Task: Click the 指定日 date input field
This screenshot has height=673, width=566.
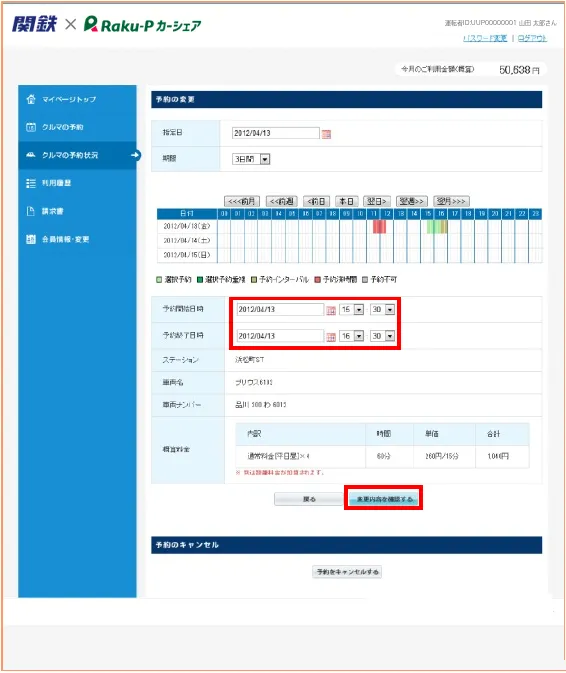Action: pos(276,133)
